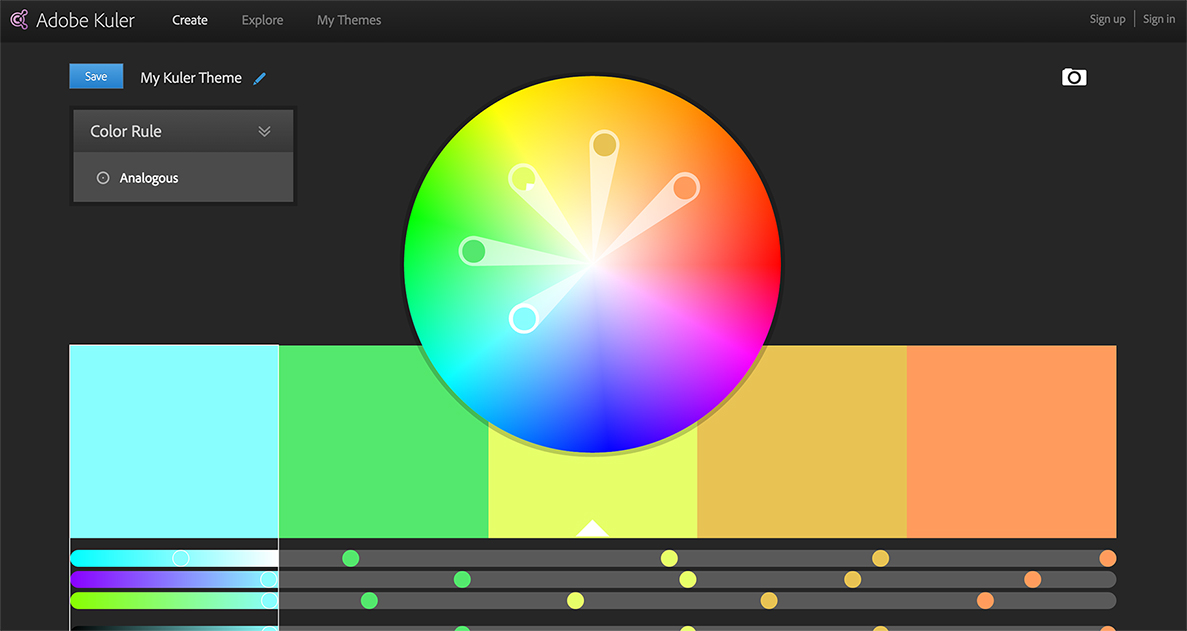Click the cyan gradient slider handle, first row
Image resolution: width=1187 pixels, height=631 pixels.
pyautogui.click(x=181, y=558)
